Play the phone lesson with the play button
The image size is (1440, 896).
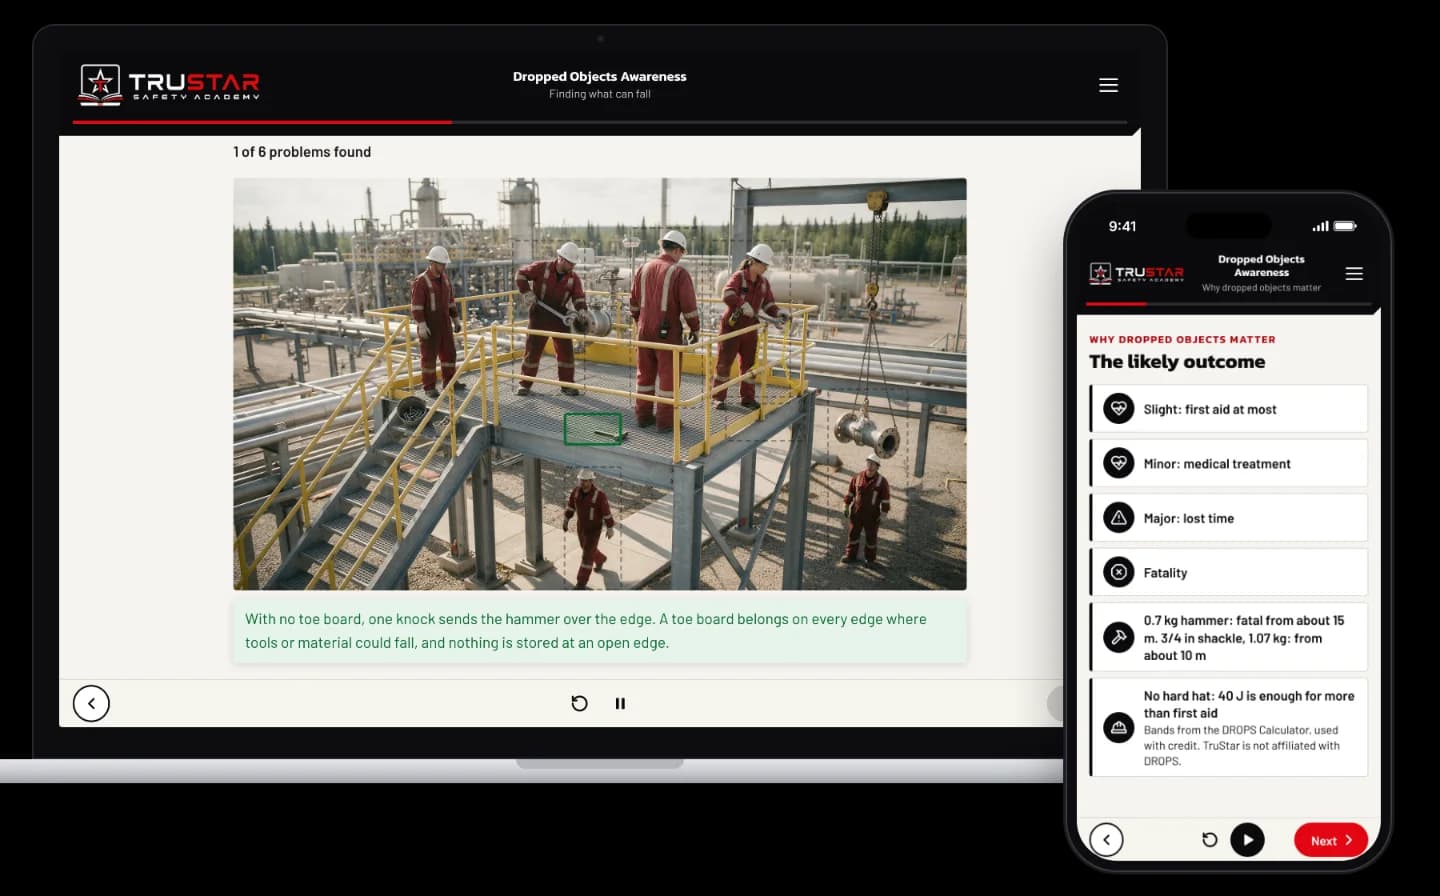tap(1247, 840)
